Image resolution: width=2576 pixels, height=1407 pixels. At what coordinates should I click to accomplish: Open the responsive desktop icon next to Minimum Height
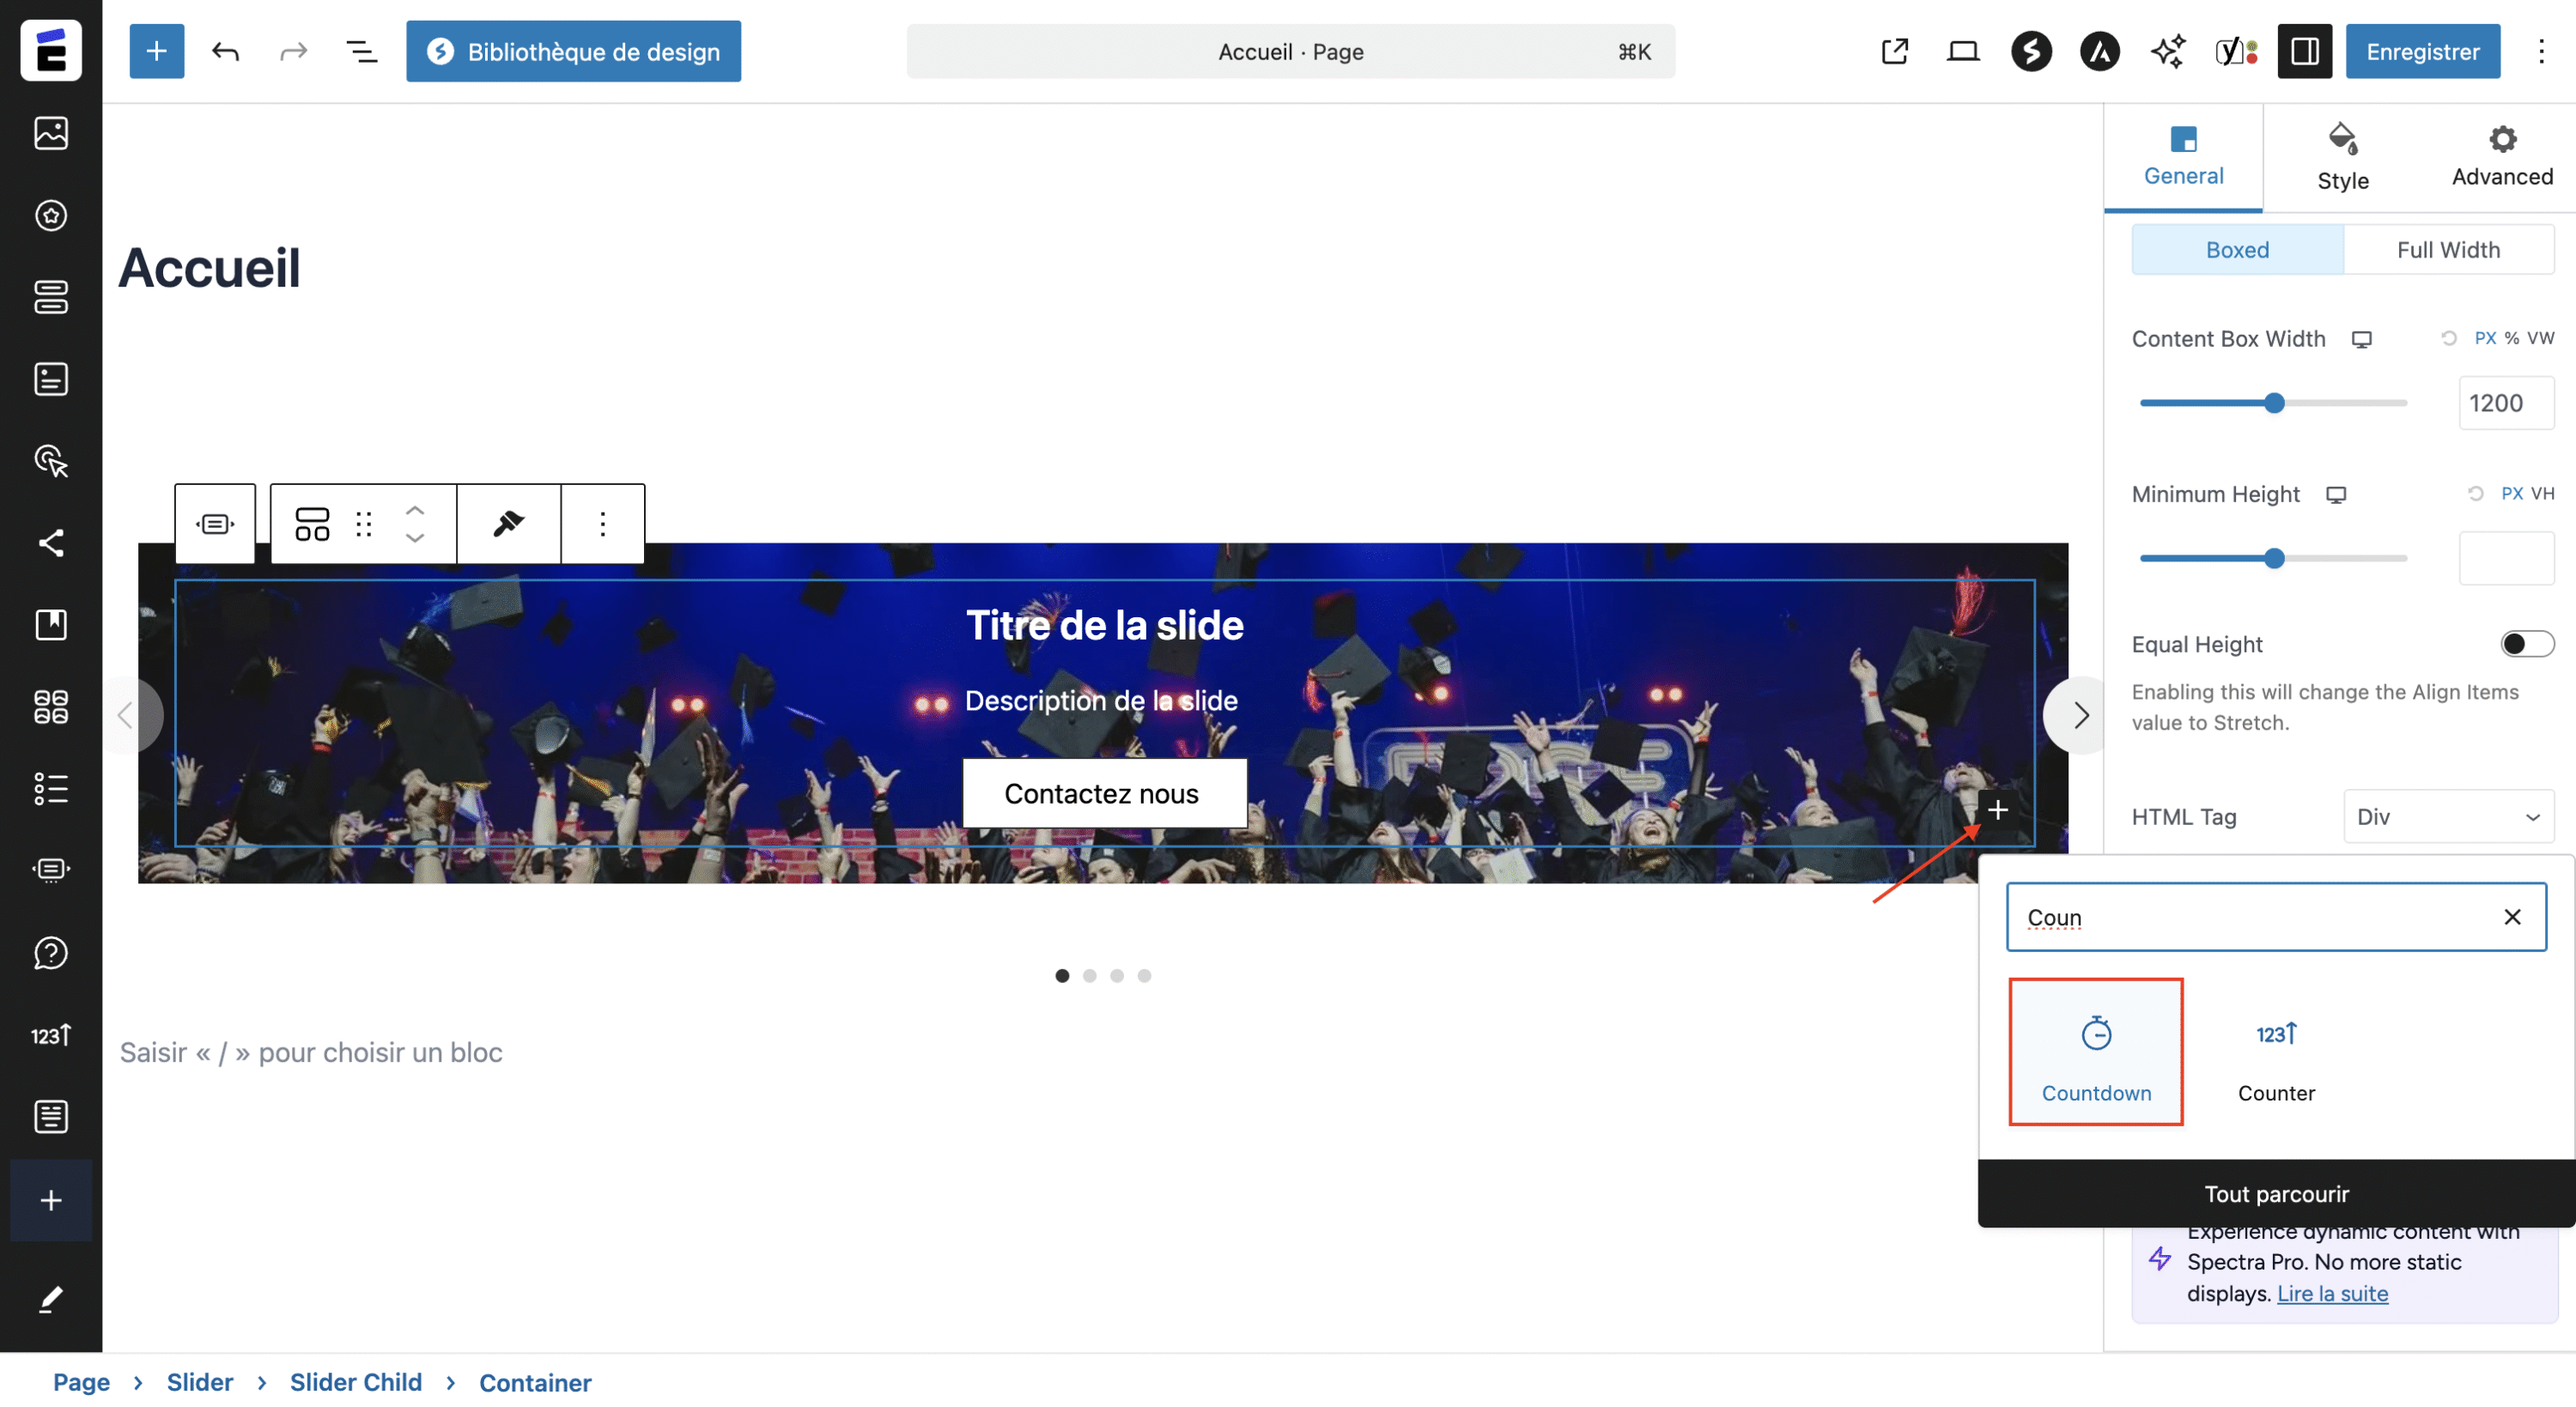point(2337,493)
